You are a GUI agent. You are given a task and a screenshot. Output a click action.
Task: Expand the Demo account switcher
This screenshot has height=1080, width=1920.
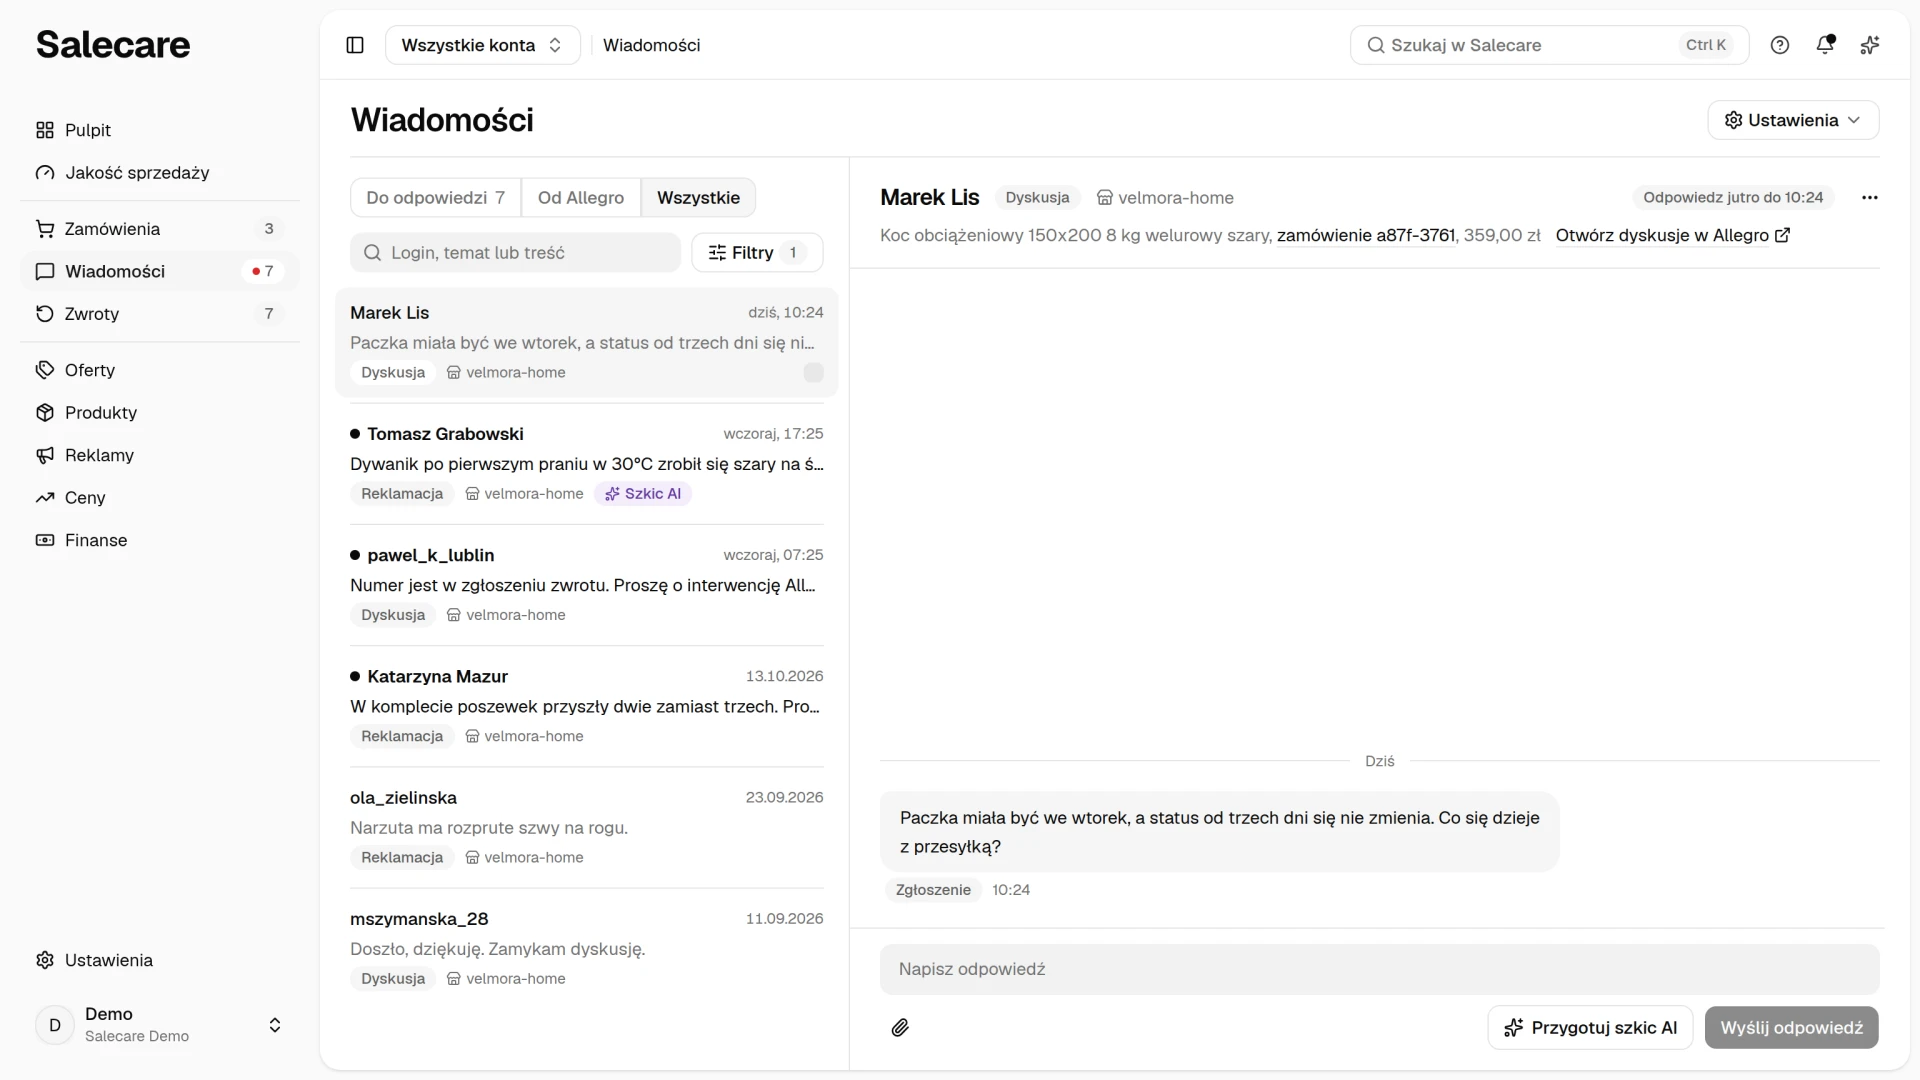160,1025
